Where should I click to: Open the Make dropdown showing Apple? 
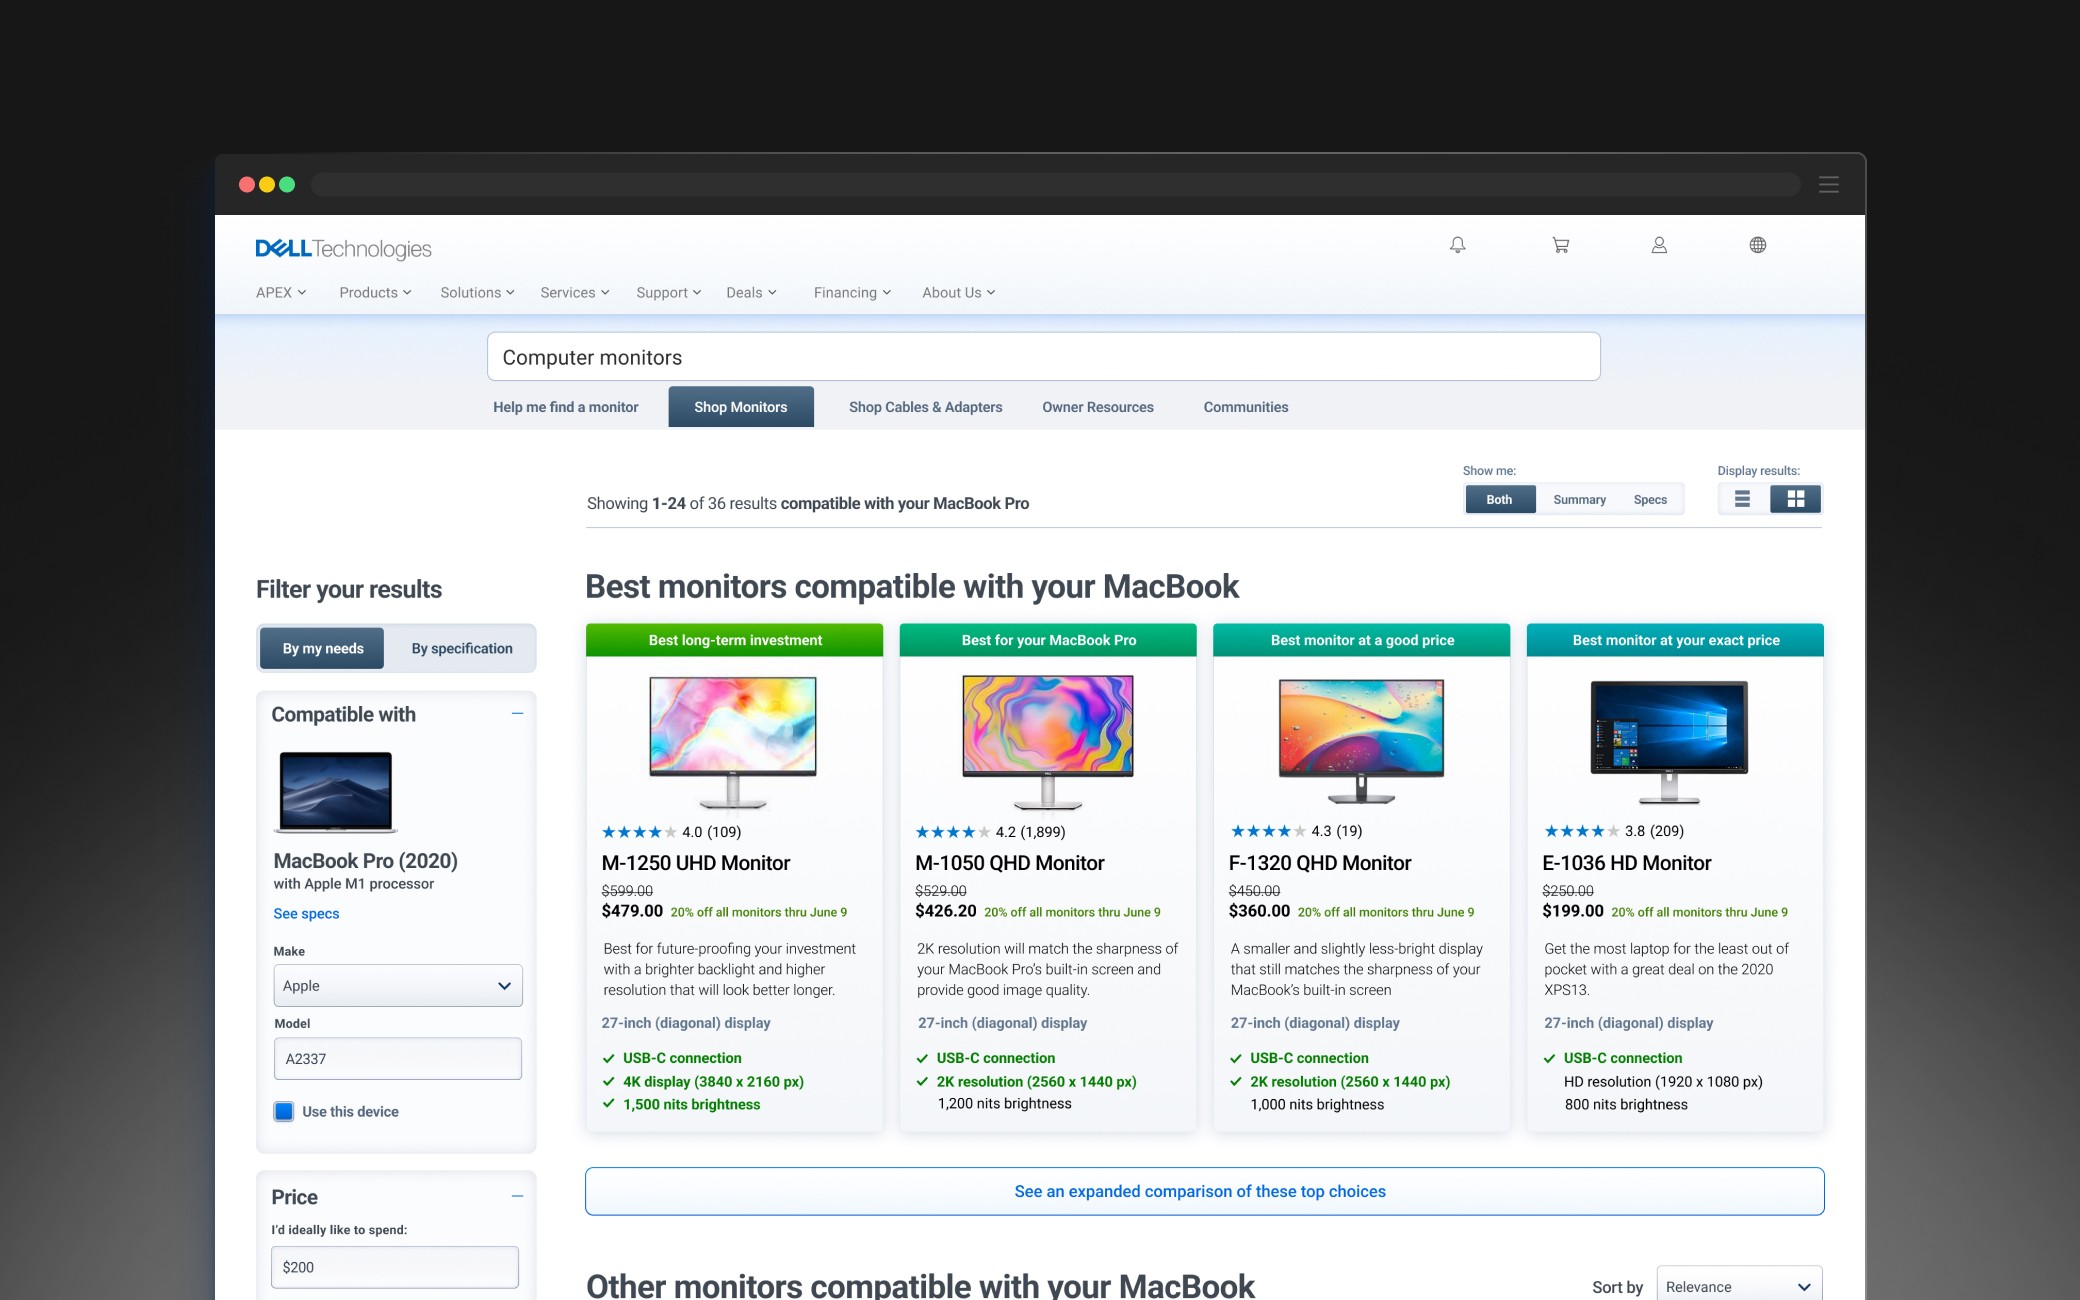(397, 985)
